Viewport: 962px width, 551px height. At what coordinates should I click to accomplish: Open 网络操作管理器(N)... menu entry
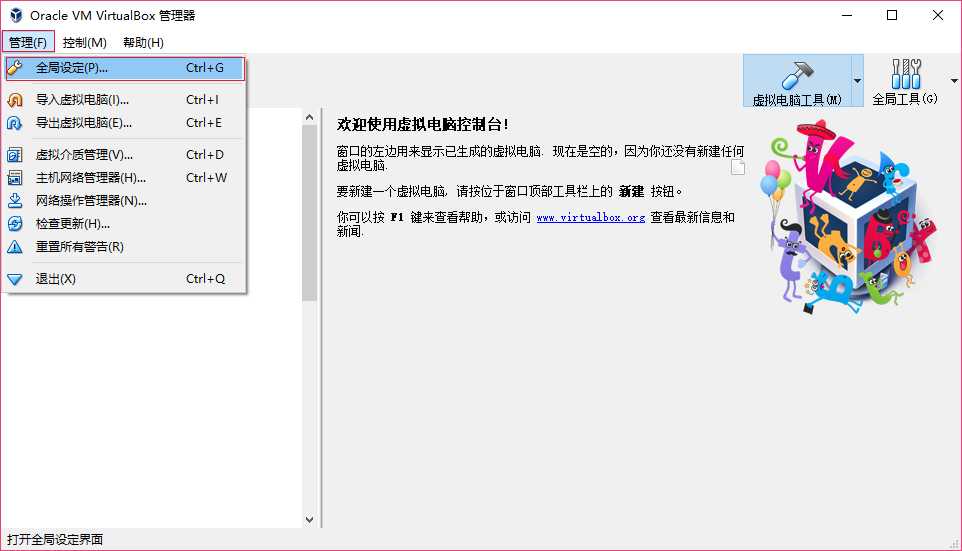coord(125,201)
